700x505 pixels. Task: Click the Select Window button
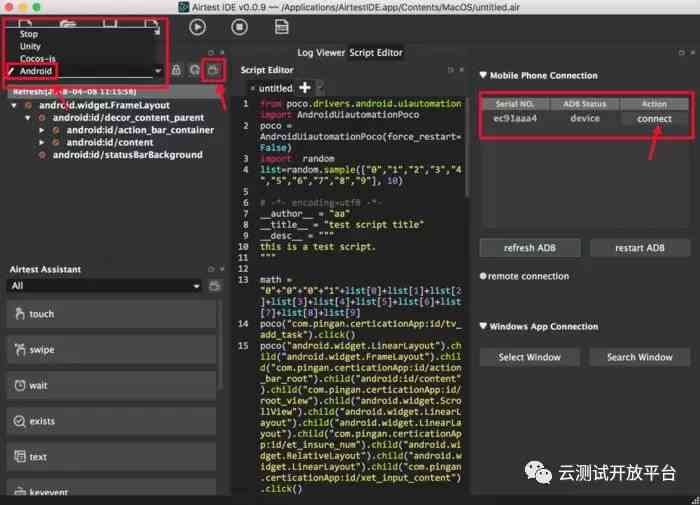[x=530, y=357]
